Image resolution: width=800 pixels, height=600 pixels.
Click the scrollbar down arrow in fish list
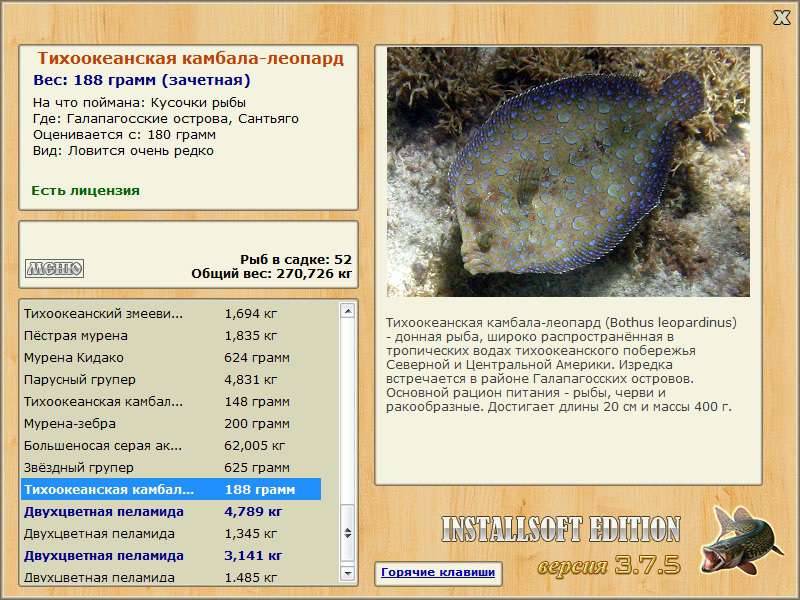(347, 573)
